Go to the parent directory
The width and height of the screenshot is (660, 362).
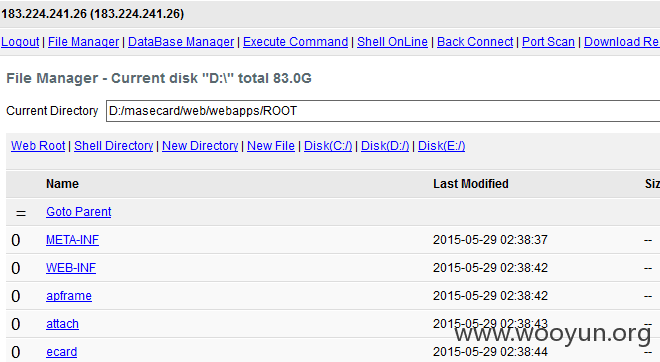[79, 212]
